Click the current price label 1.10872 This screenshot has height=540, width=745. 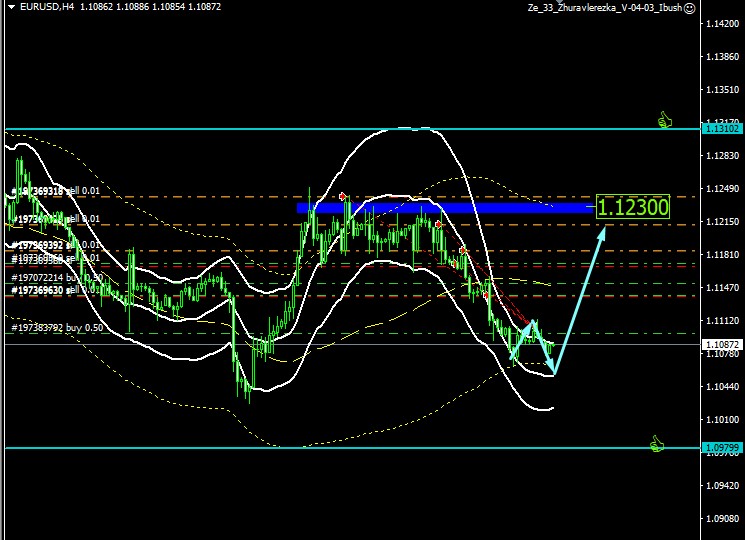pos(721,344)
